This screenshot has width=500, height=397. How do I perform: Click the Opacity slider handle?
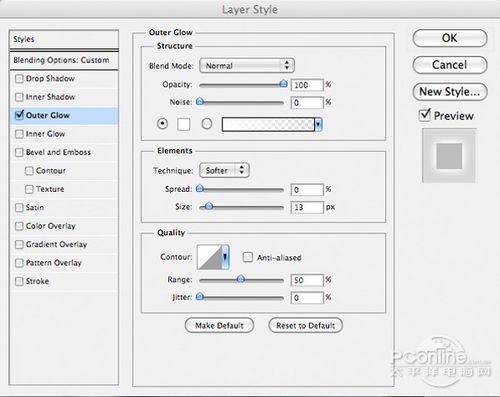(x=283, y=83)
